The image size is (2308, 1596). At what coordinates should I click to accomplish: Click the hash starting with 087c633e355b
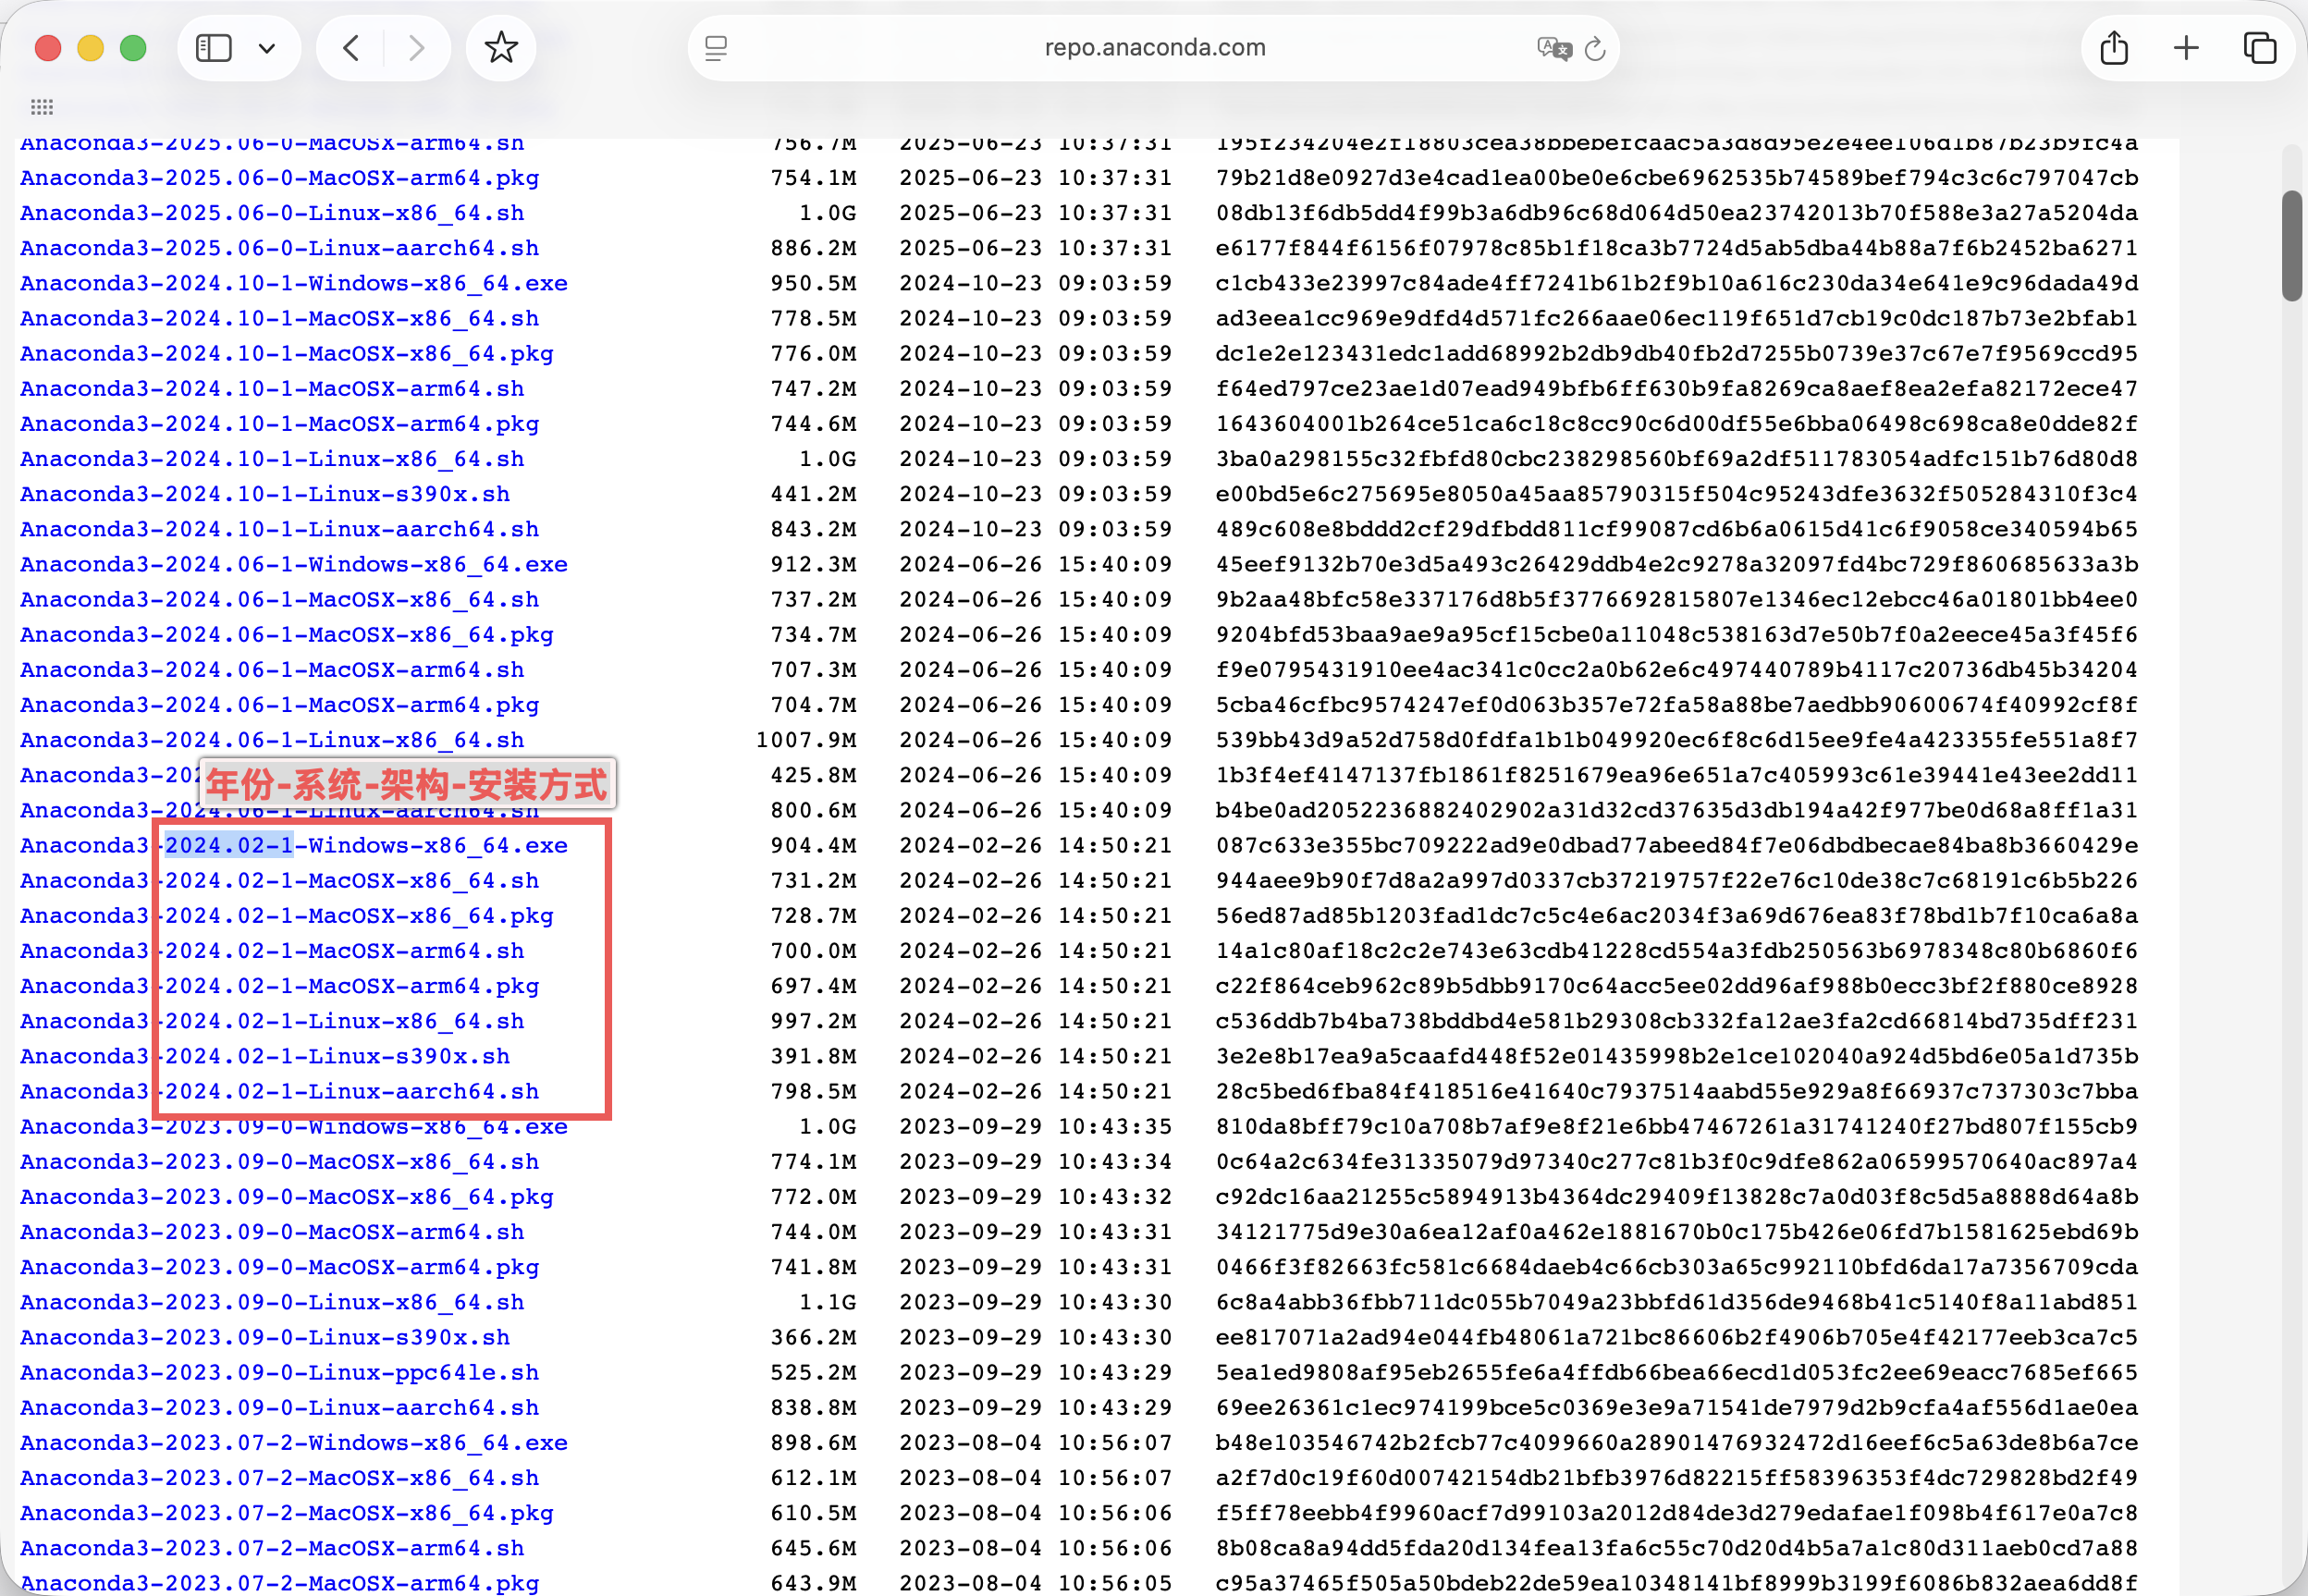1677,845
